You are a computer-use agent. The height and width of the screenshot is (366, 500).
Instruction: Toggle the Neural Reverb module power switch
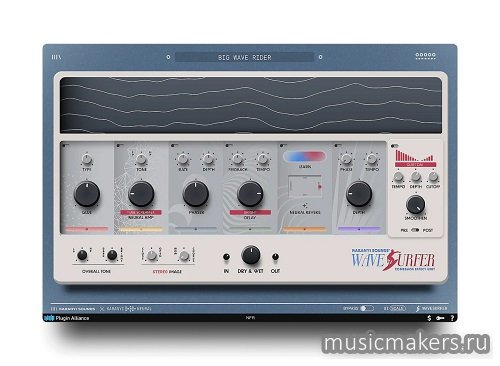click(283, 145)
